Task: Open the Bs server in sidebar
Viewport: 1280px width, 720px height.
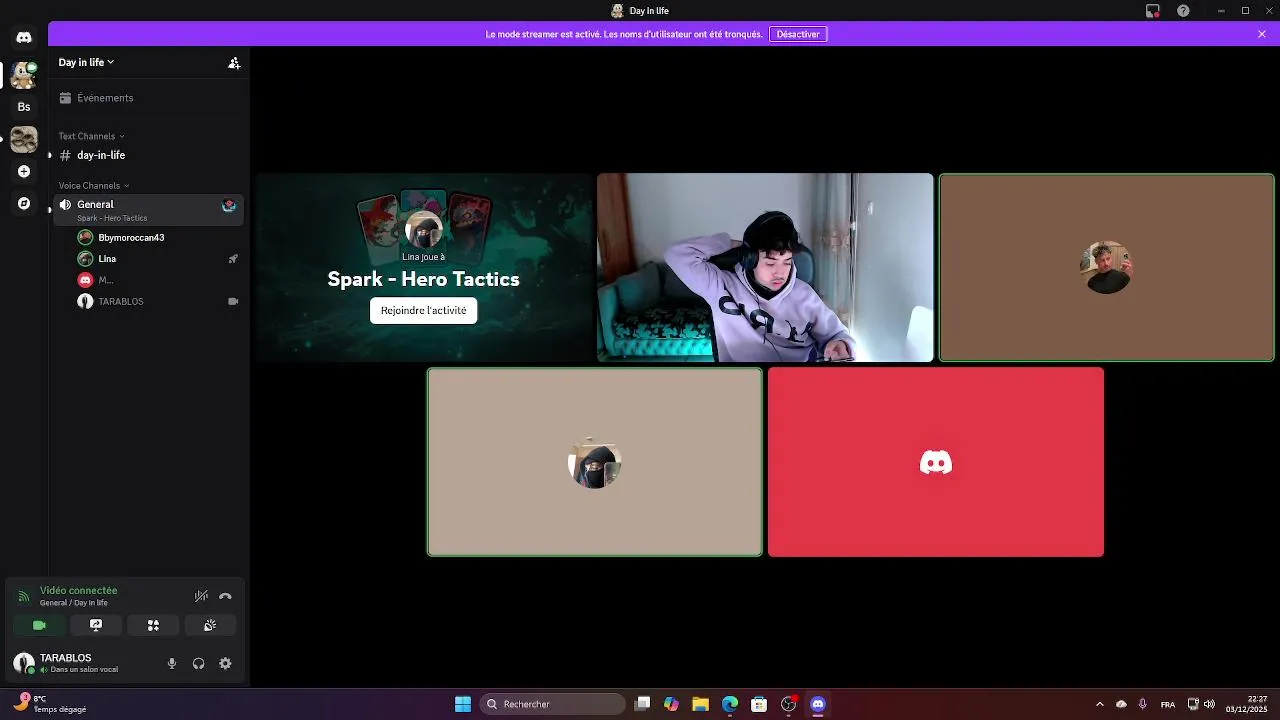Action: click(24, 107)
